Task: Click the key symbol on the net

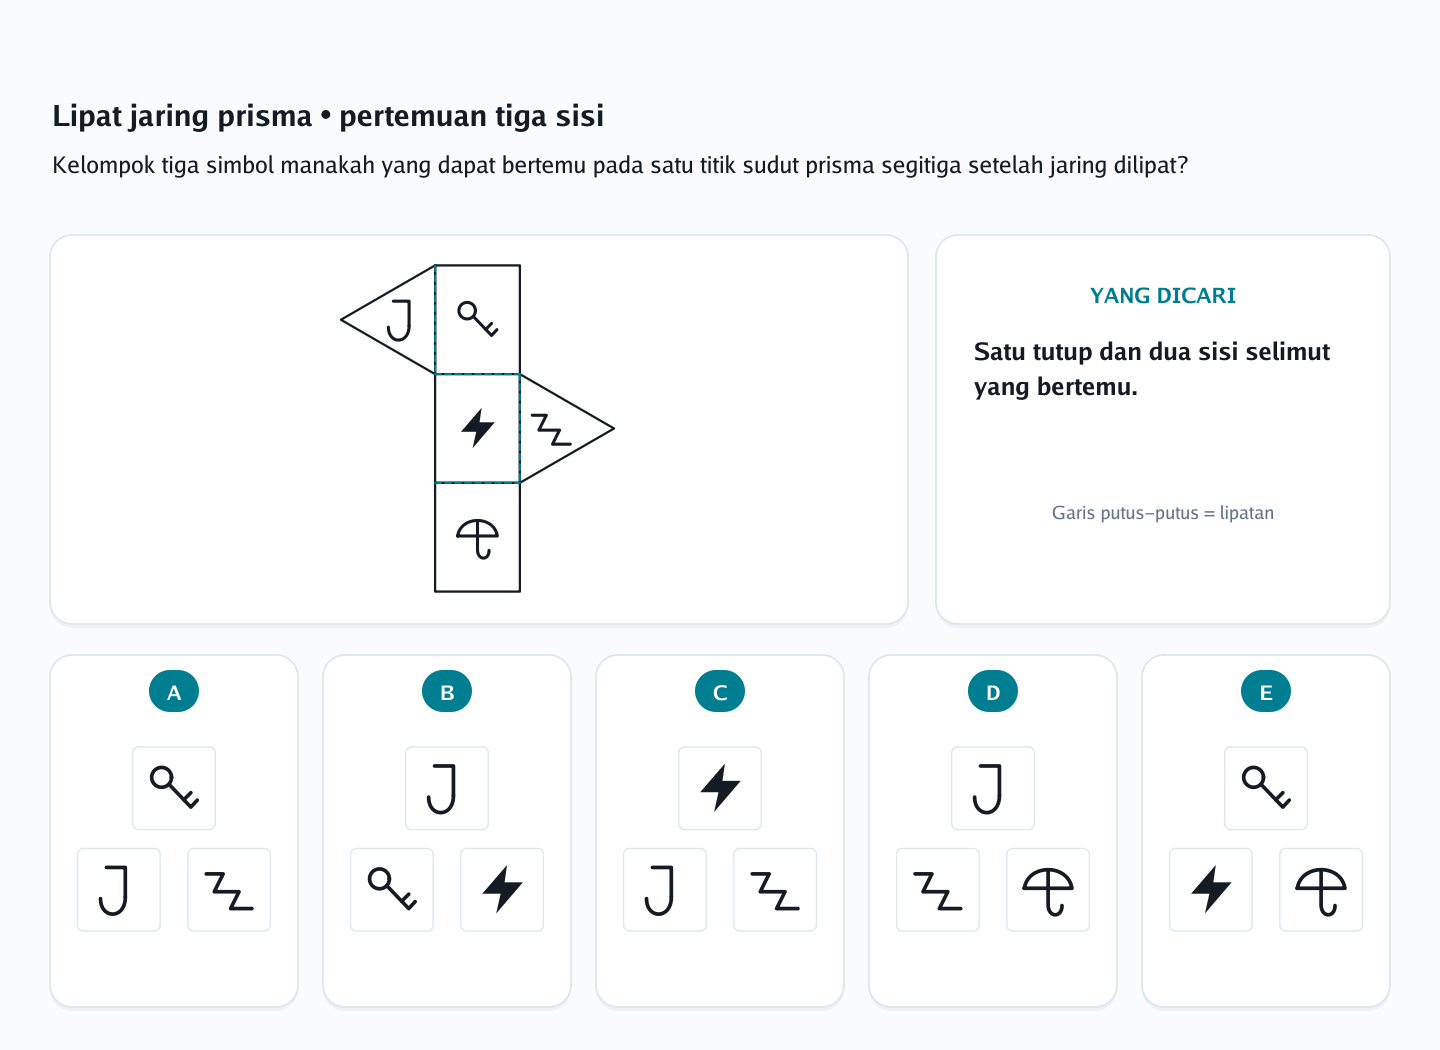Action: [477, 319]
